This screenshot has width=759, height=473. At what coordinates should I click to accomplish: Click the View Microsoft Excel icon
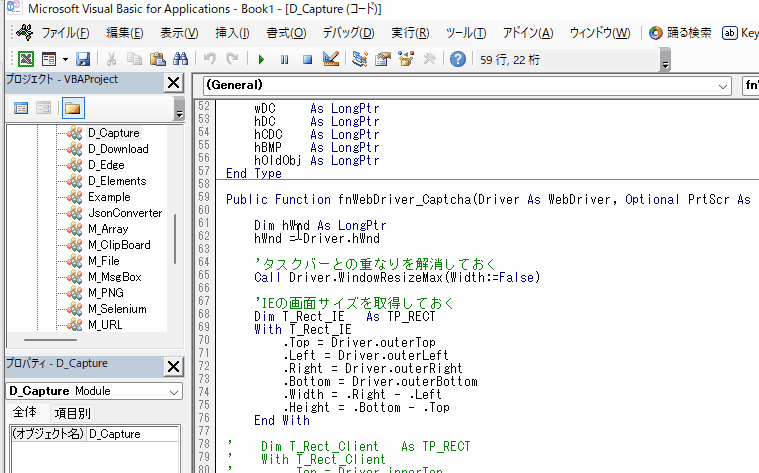pyautogui.click(x=26, y=60)
